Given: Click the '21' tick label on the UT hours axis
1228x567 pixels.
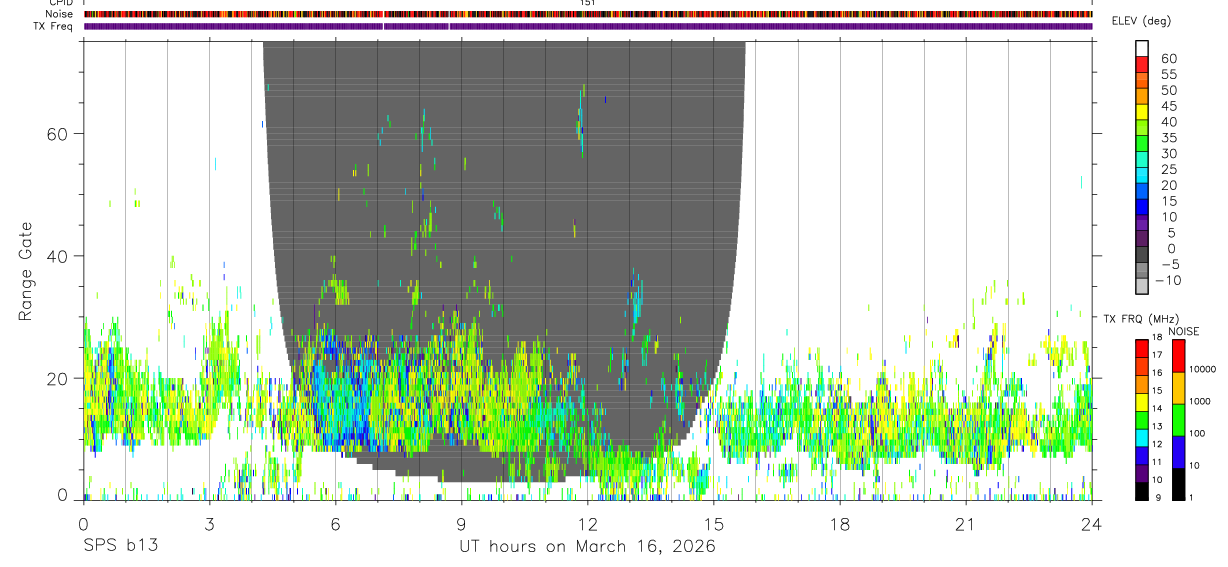Looking at the screenshot, I should (x=965, y=525).
